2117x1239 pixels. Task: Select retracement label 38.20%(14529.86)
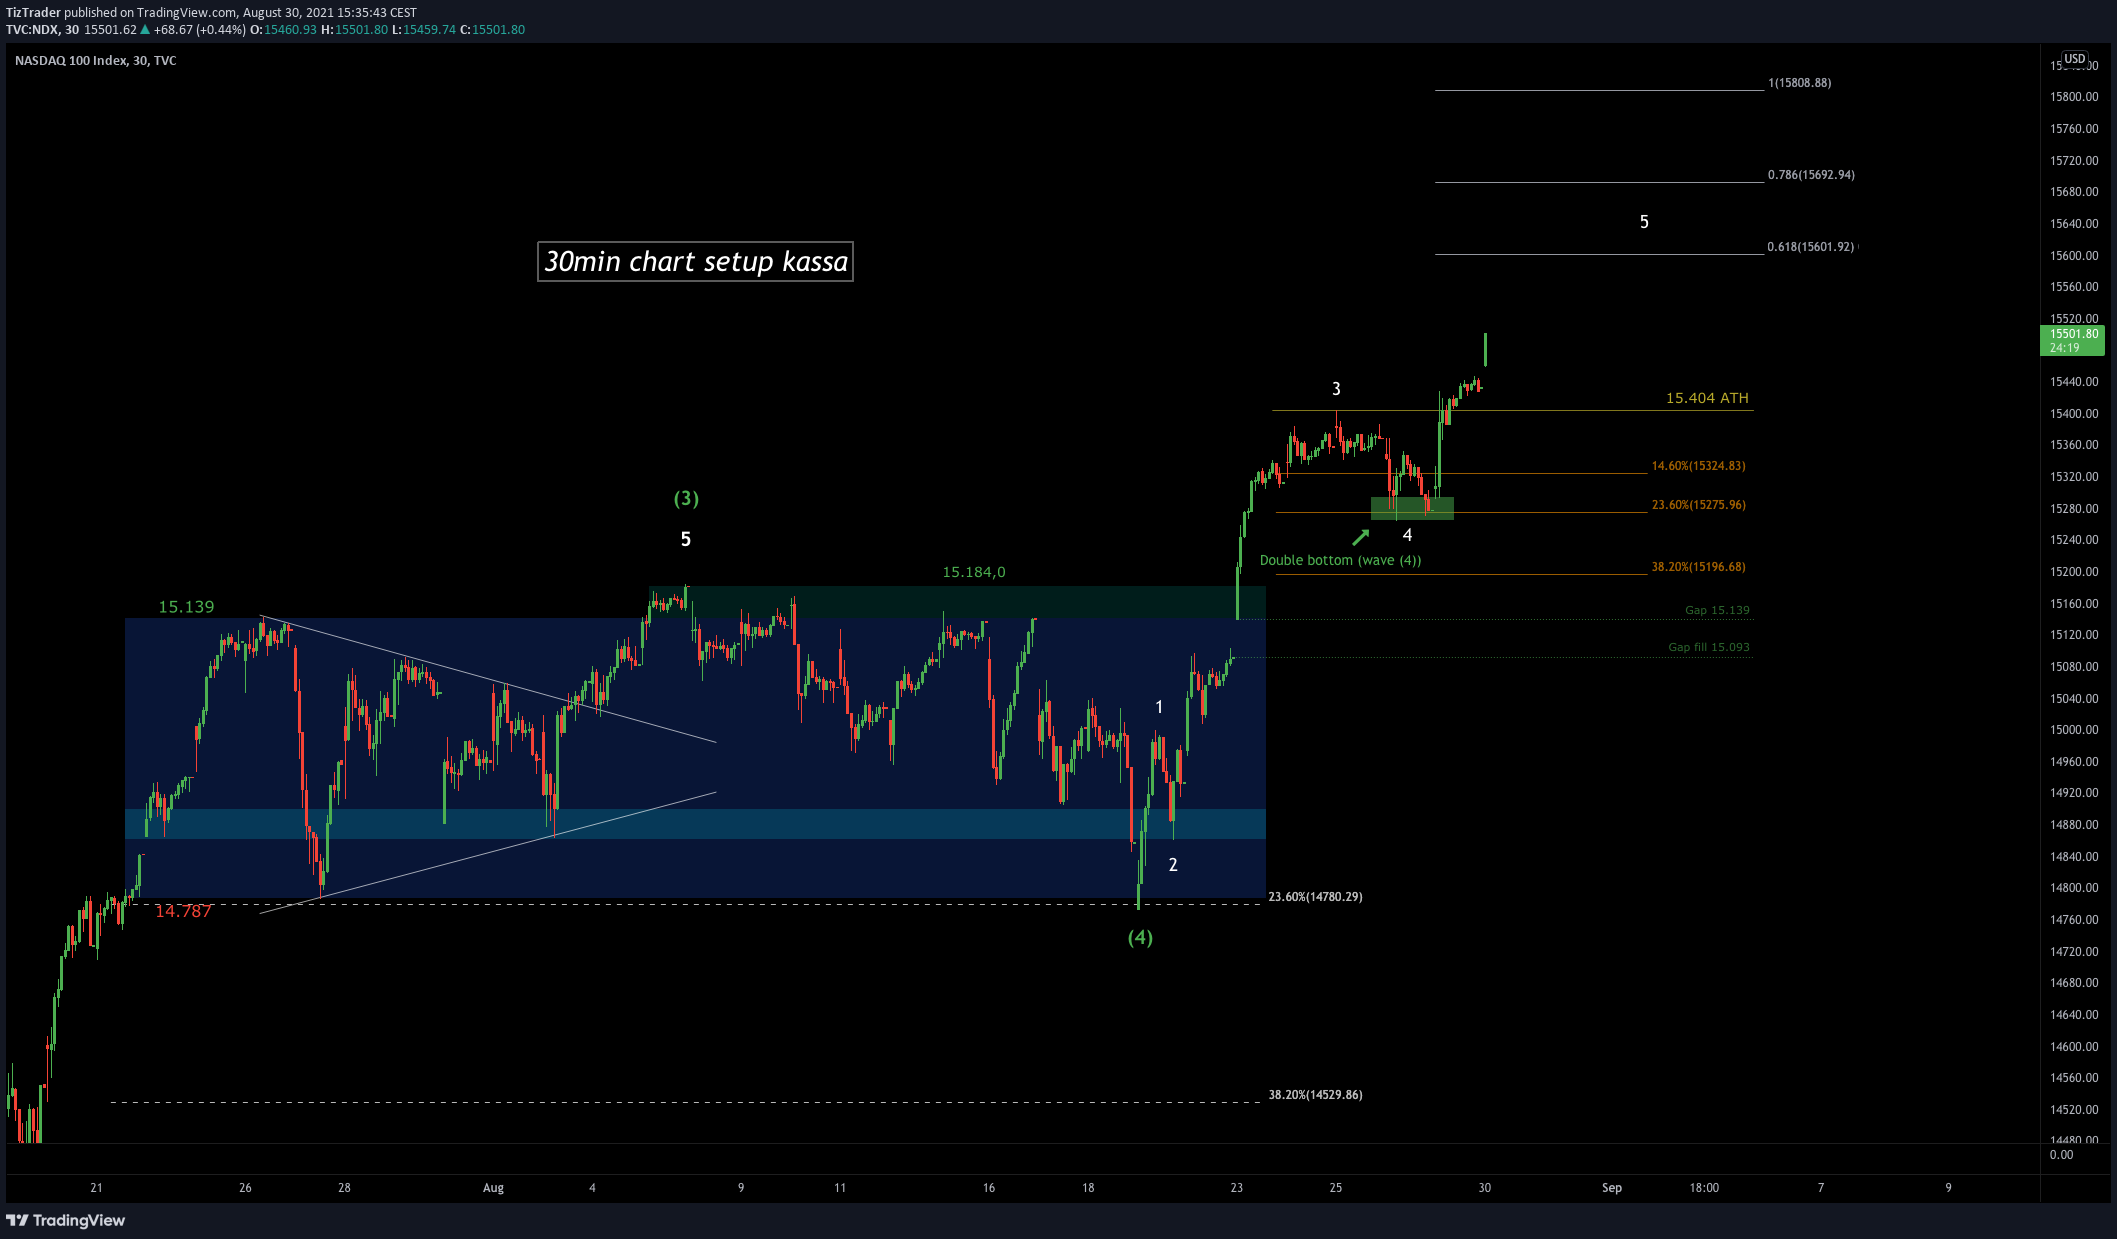pyautogui.click(x=1315, y=1095)
